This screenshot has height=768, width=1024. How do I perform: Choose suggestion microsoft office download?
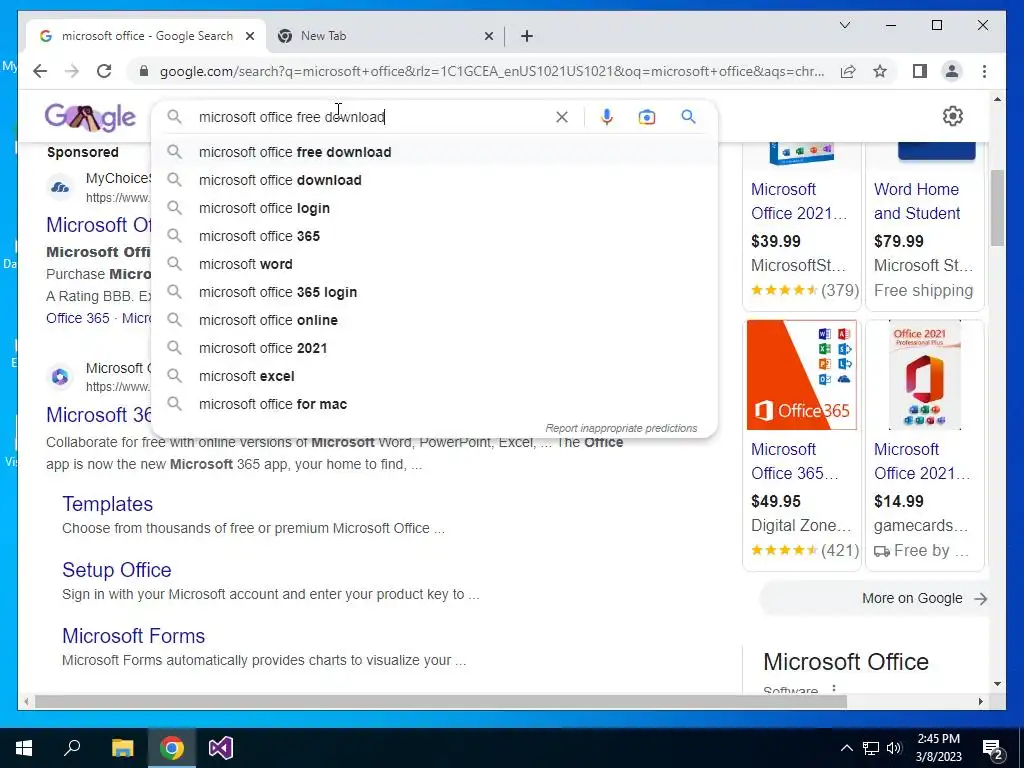(434, 180)
